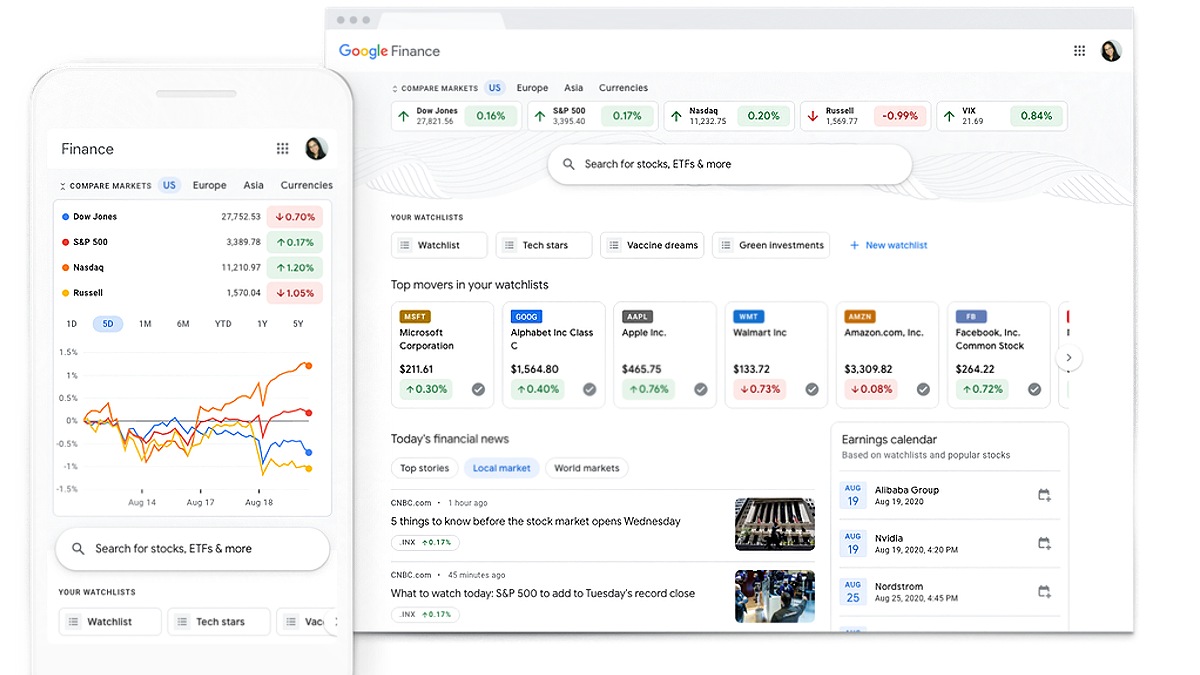This screenshot has height=675, width=1200.
Task: Switch desktop markets to Europe tab
Action: (x=532, y=88)
